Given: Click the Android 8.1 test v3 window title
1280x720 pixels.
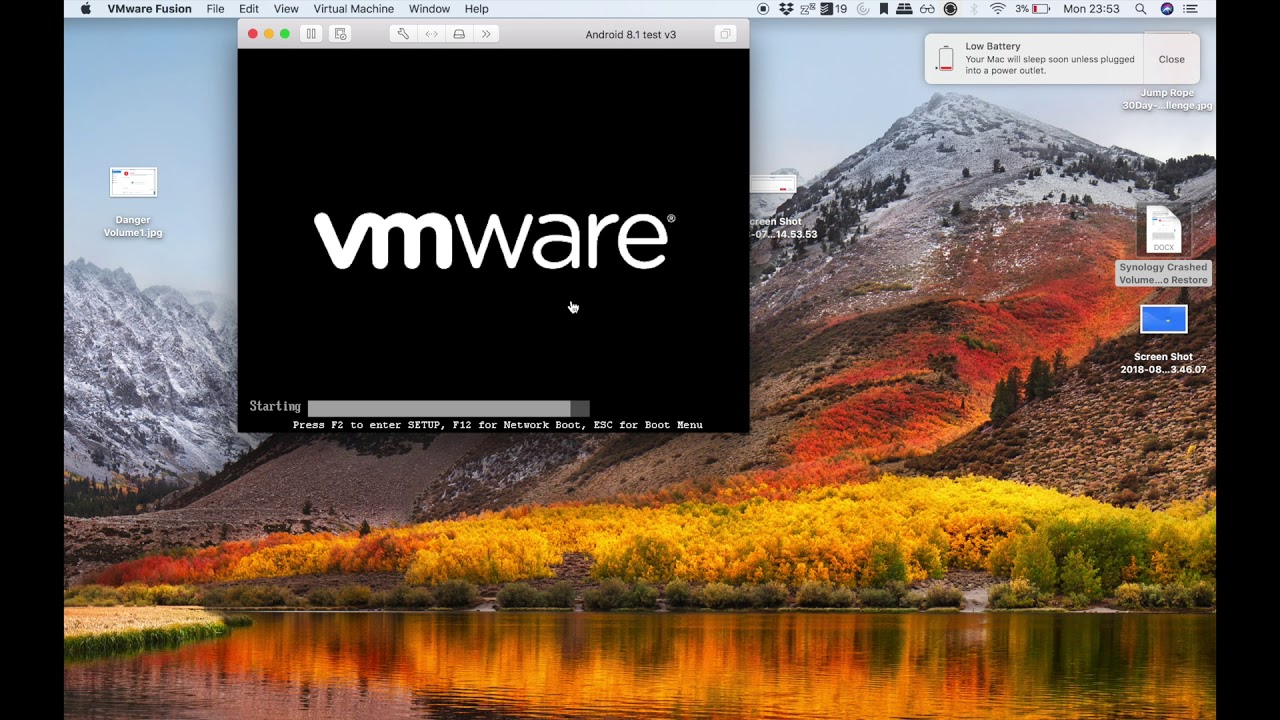Looking at the screenshot, I should [x=630, y=34].
